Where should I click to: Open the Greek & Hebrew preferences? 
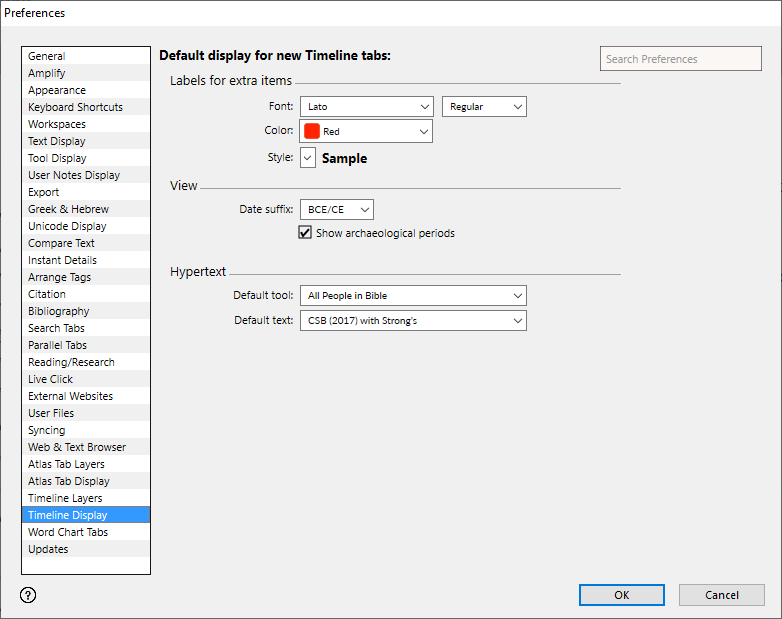pos(68,209)
